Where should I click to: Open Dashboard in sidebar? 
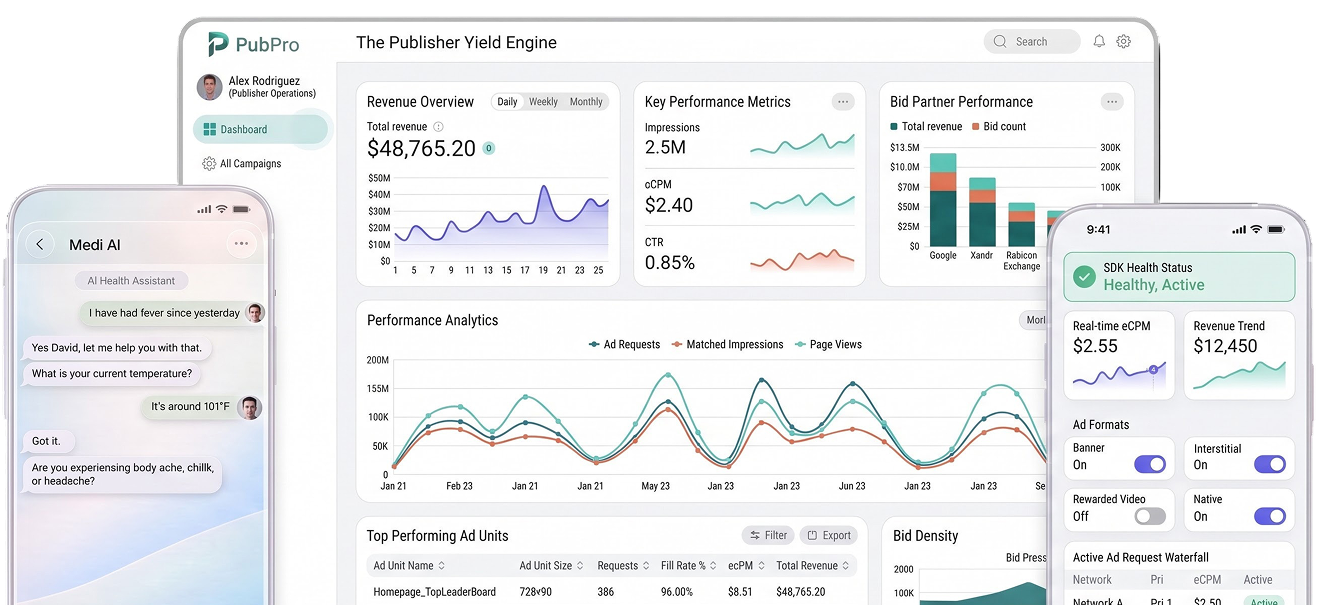tap(260, 129)
